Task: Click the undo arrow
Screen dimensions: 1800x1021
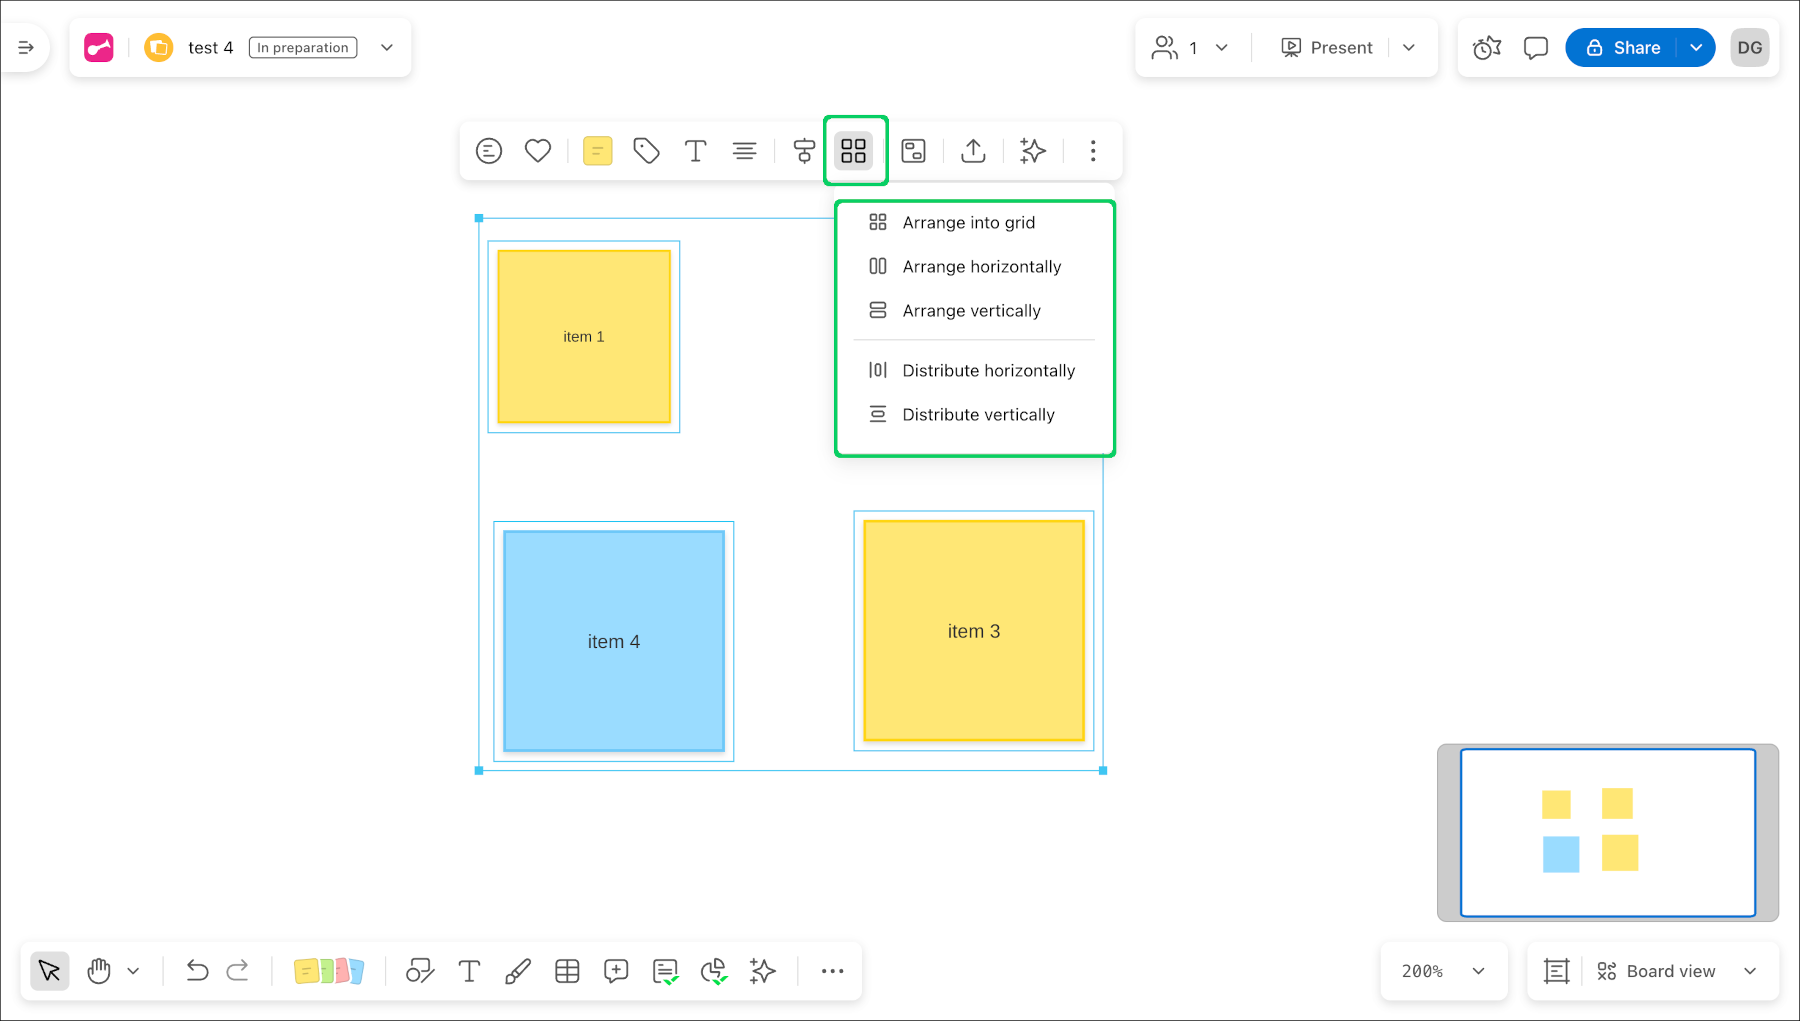Action: coord(197,971)
